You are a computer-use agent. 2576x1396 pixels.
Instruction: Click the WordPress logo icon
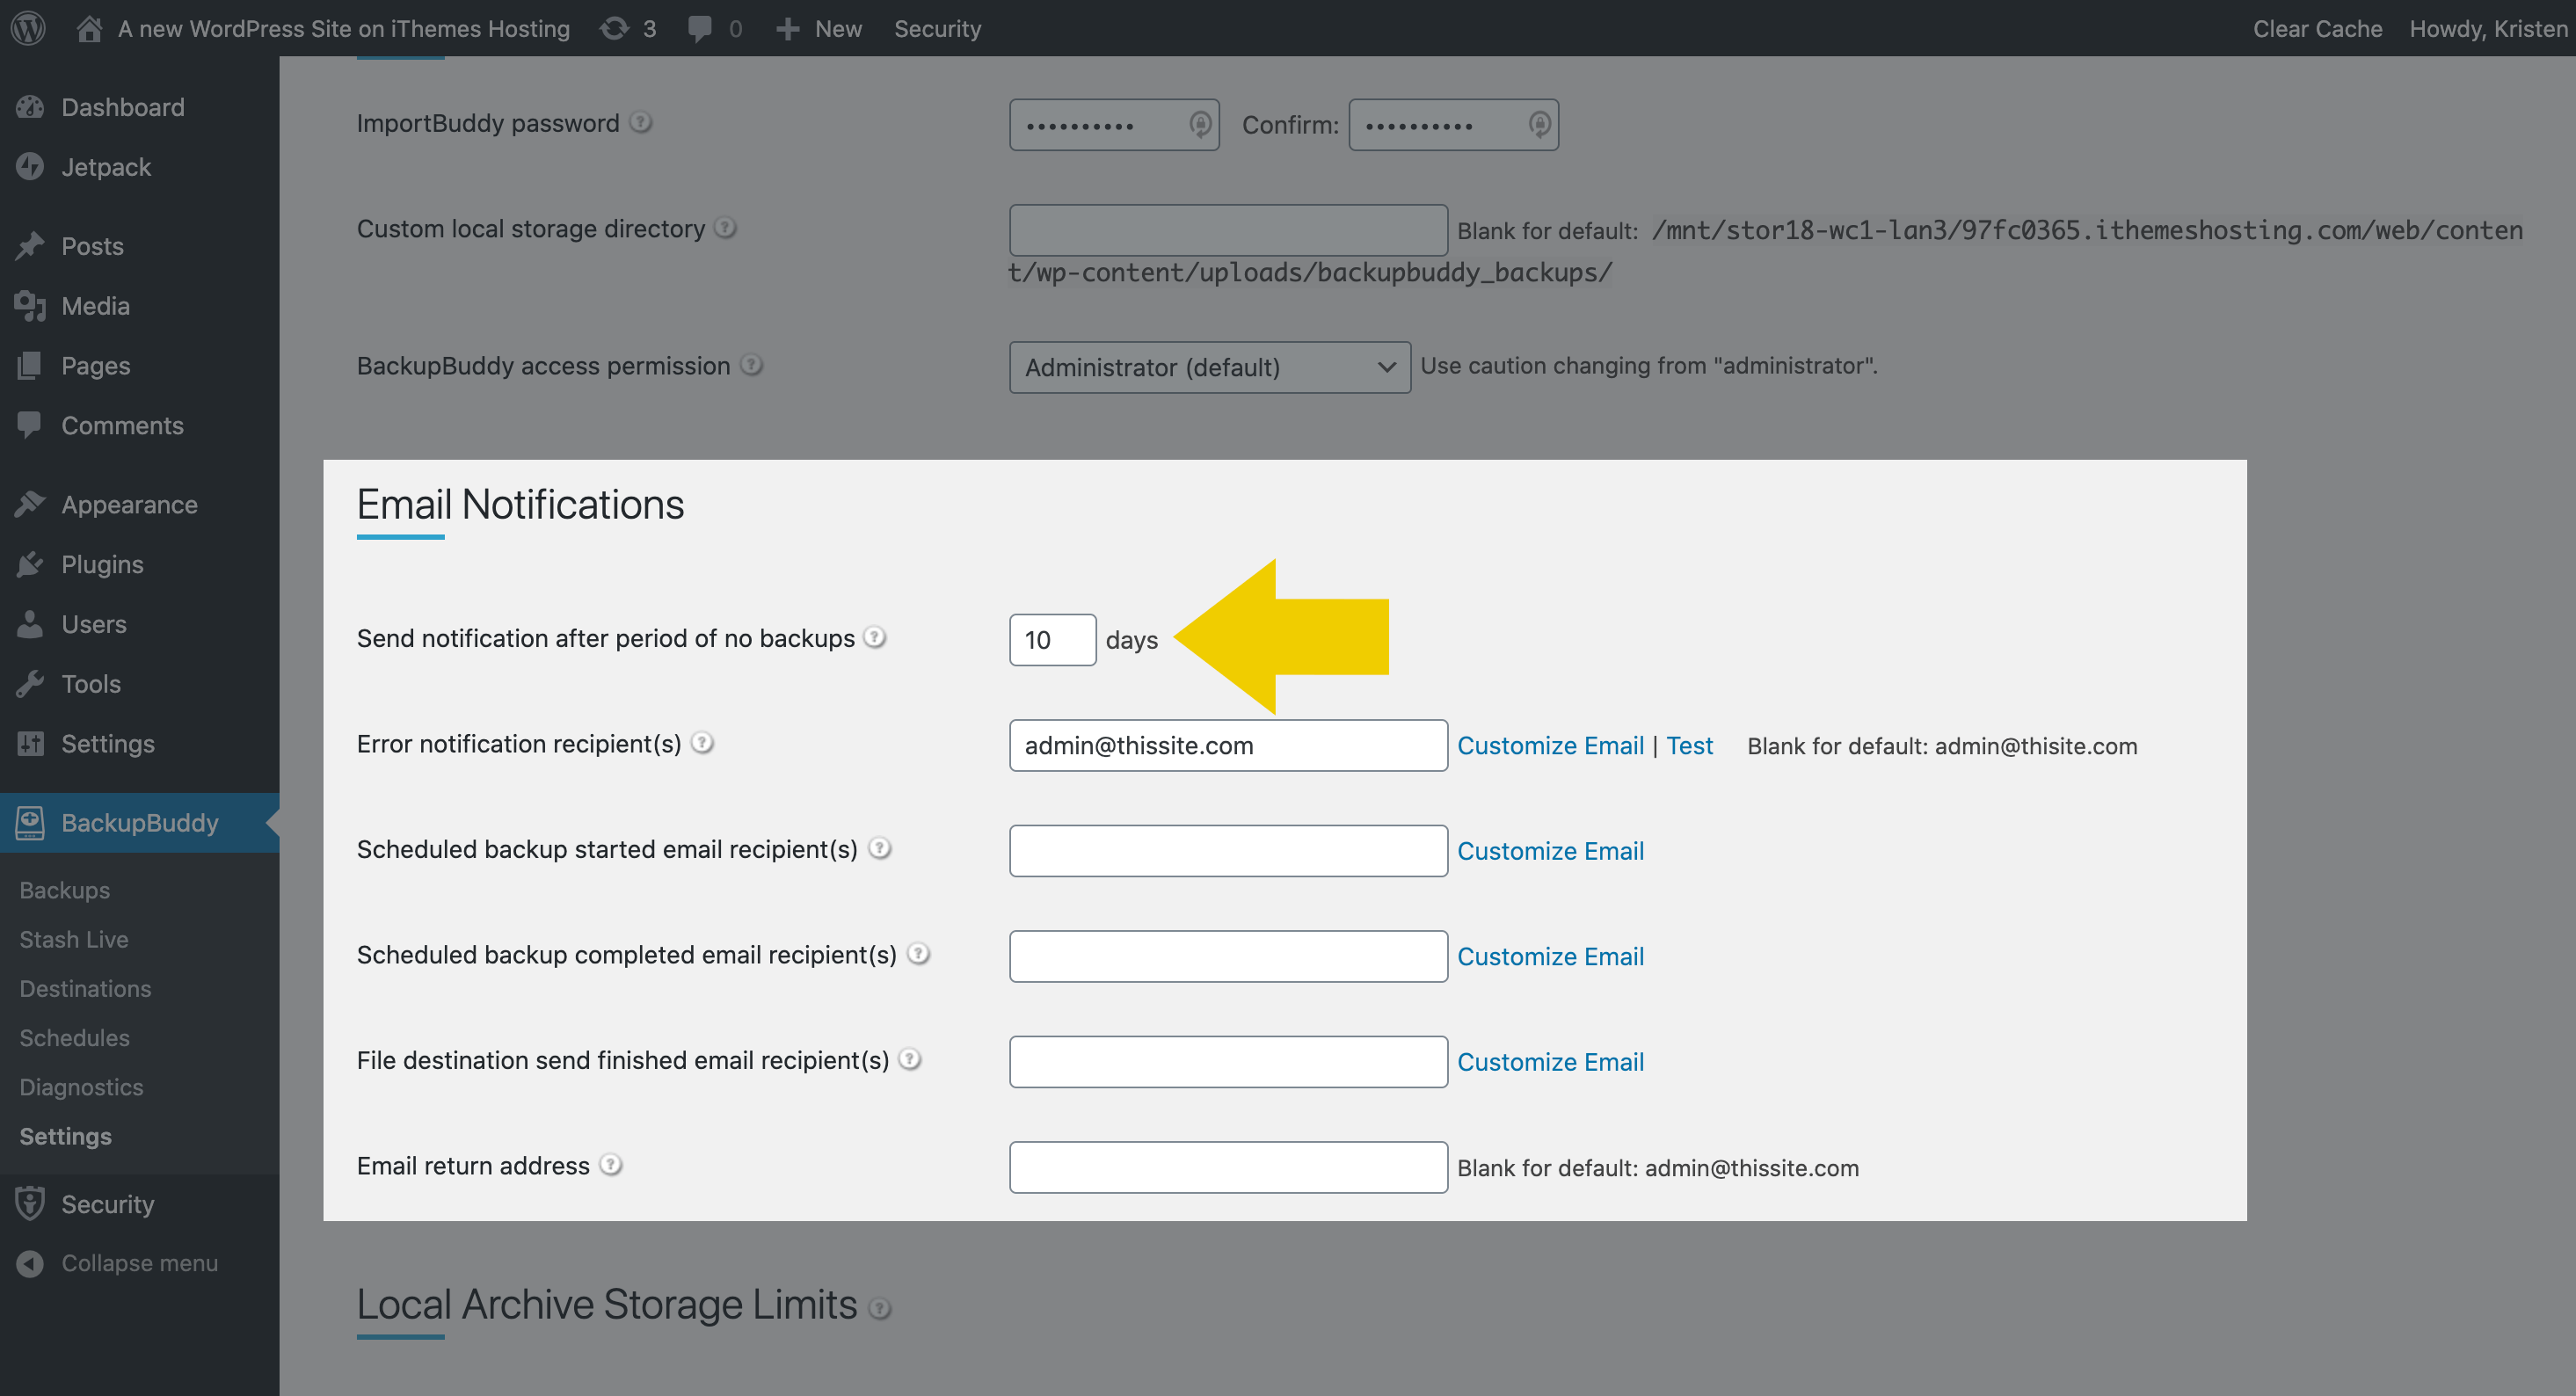(29, 28)
